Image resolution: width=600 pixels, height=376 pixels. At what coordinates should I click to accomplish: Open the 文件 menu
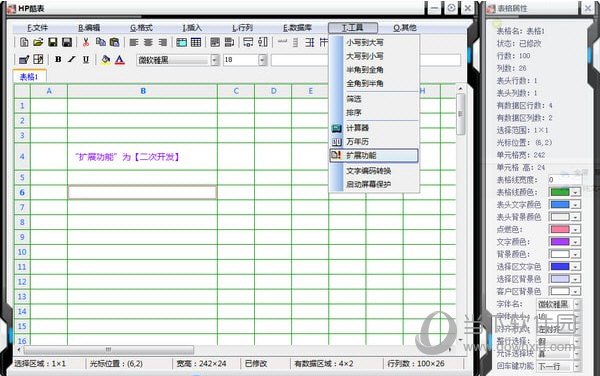38,28
